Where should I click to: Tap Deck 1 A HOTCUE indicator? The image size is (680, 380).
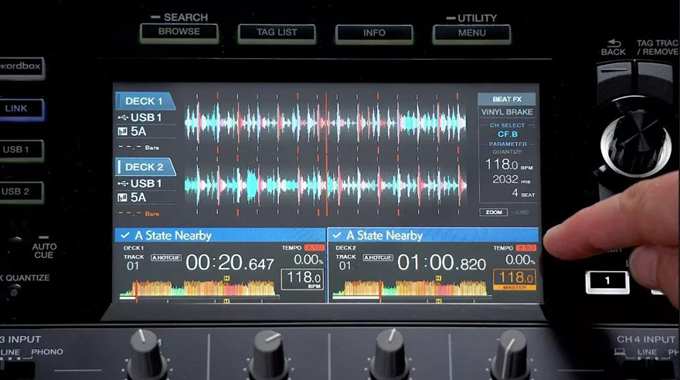tap(166, 258)
